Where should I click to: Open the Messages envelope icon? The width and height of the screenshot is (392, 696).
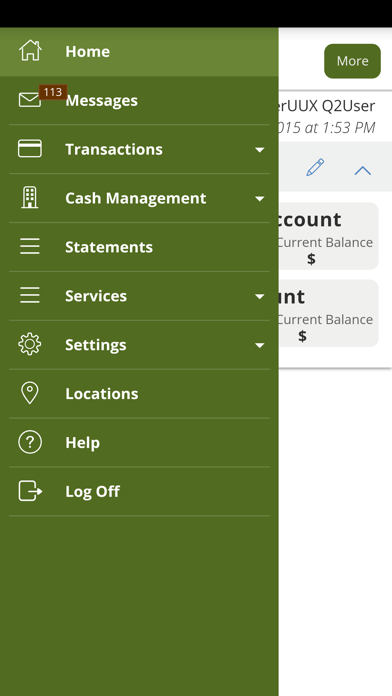click(29, 100)
